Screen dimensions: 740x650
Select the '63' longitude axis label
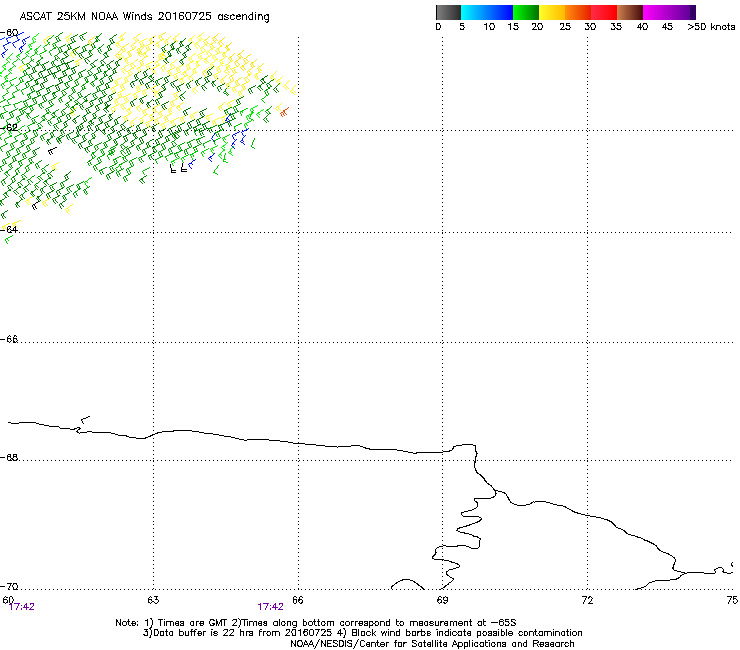point(153,600)
